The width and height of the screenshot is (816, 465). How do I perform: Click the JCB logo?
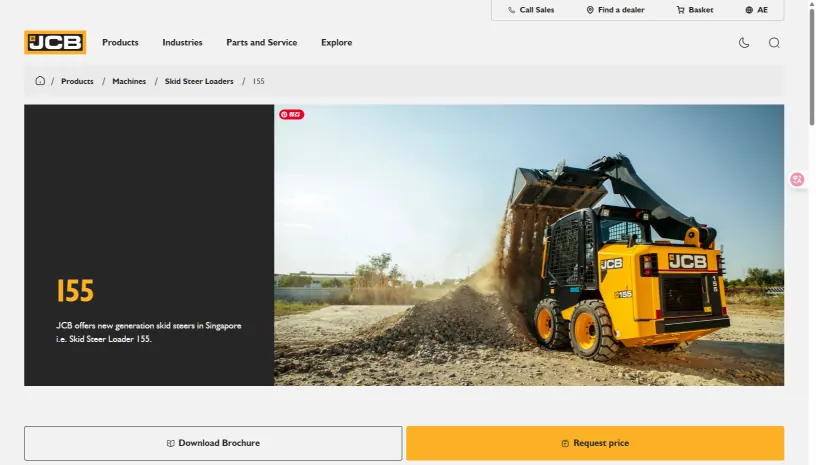55,42
